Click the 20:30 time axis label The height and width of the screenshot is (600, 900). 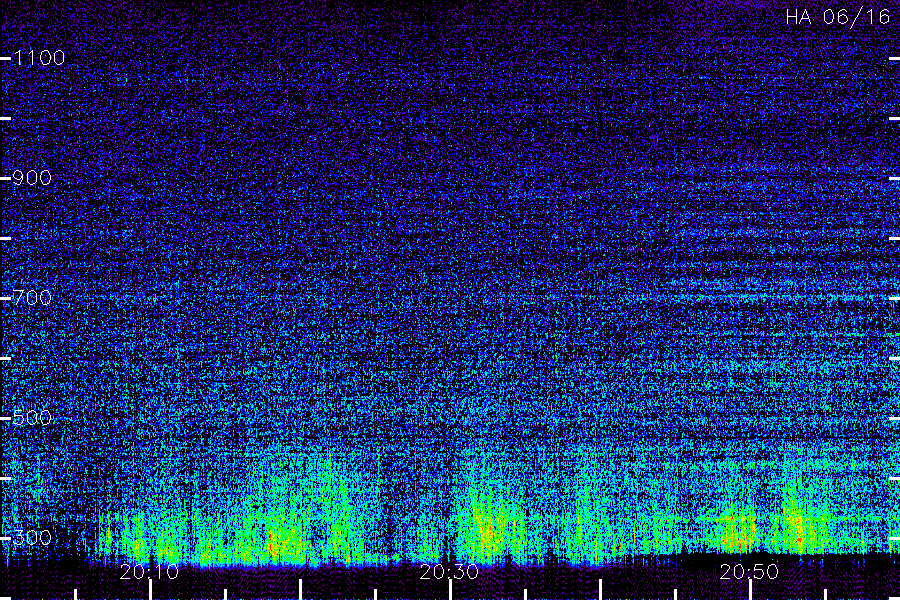tap(449, 572)
